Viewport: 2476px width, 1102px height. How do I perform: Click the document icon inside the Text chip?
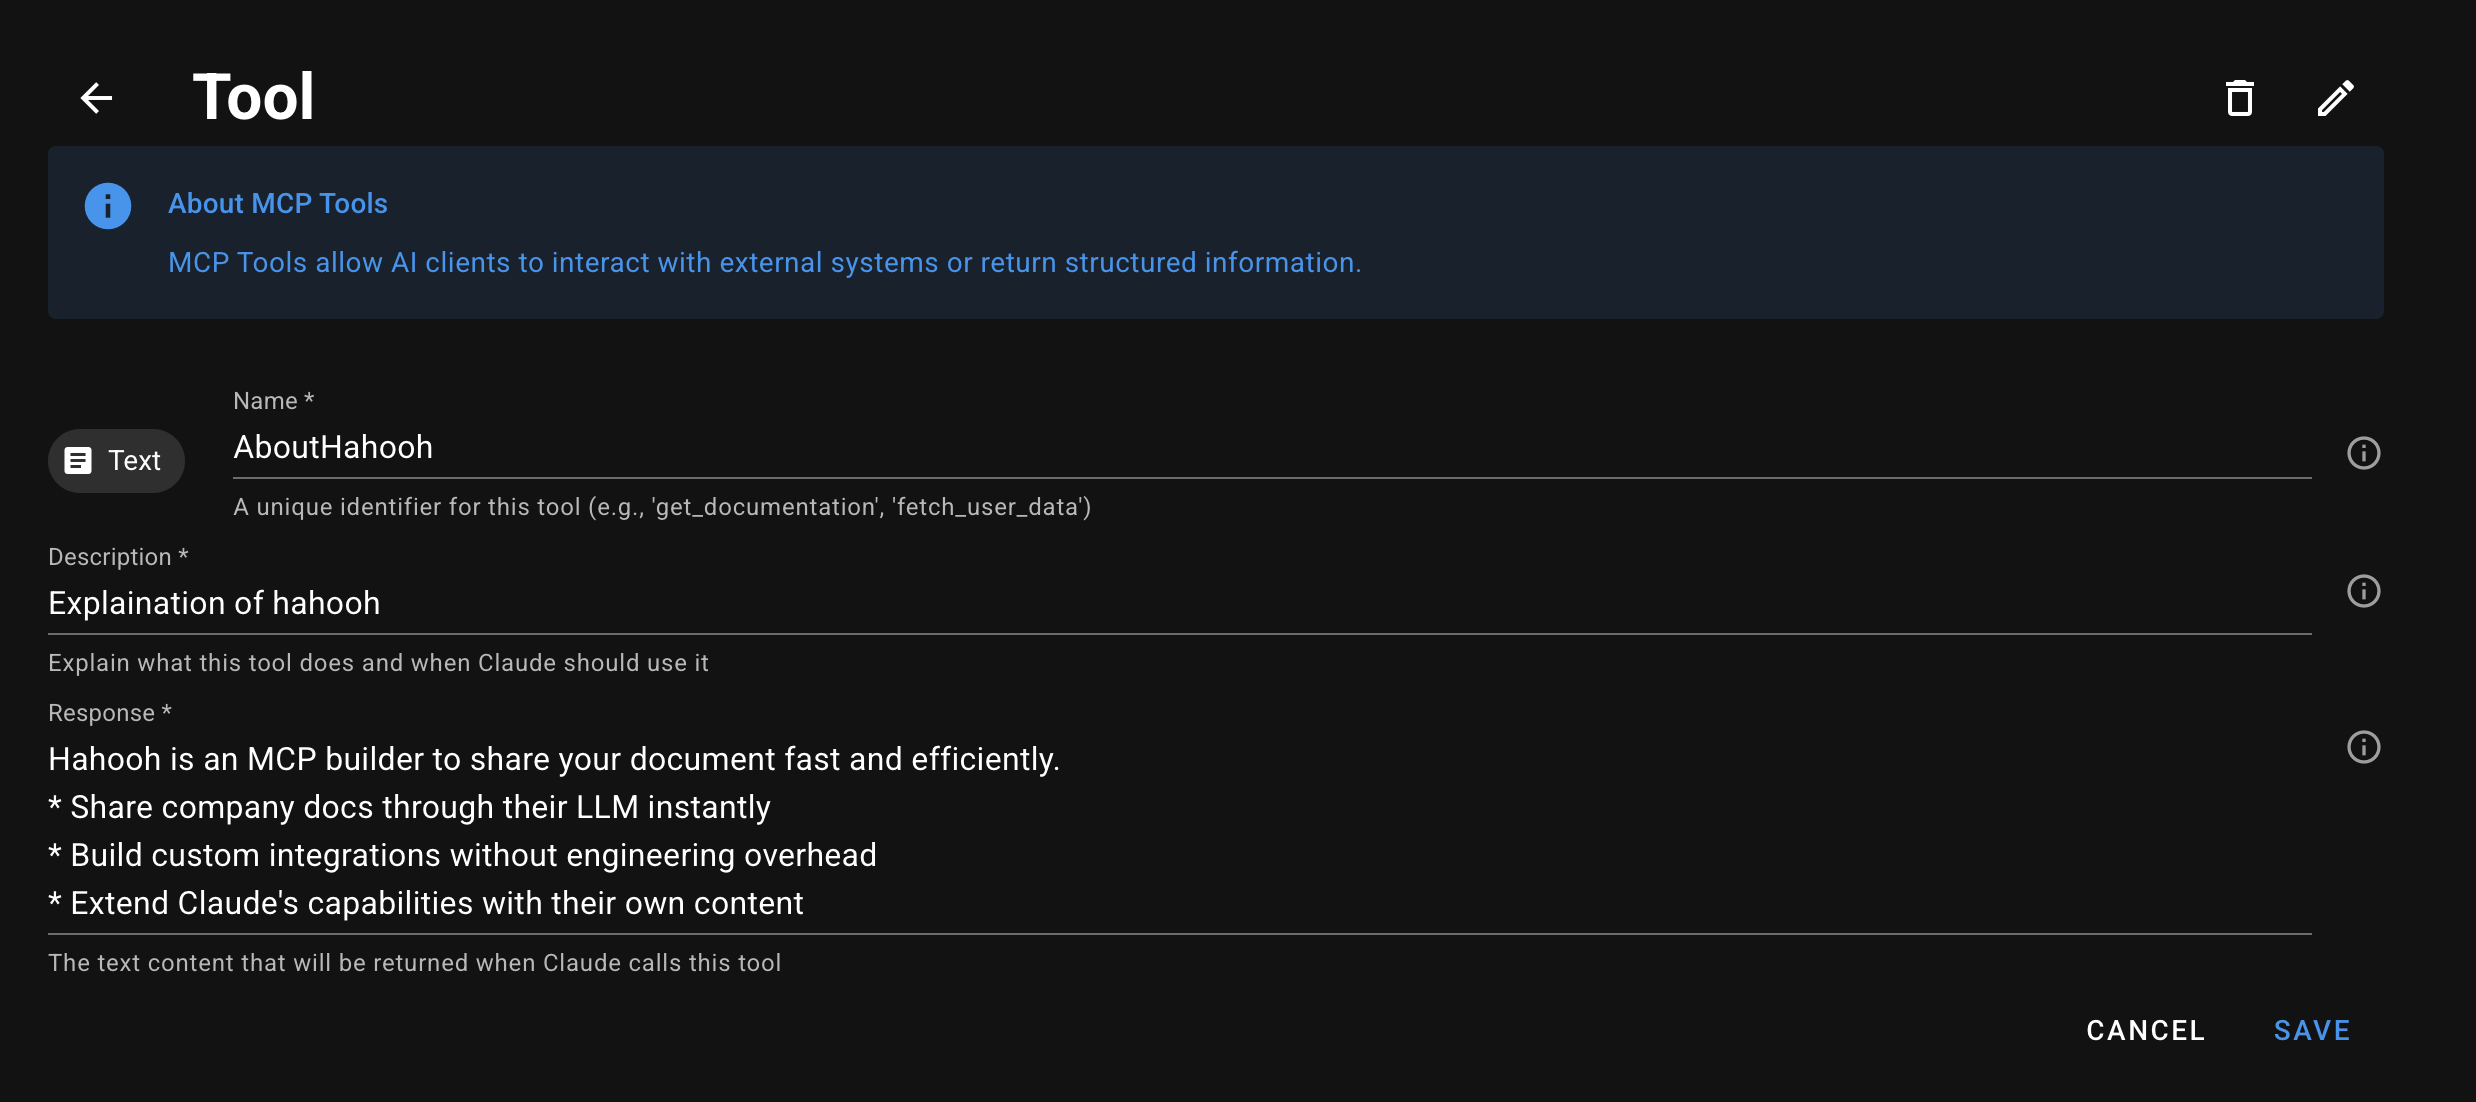tap(79, 460)
